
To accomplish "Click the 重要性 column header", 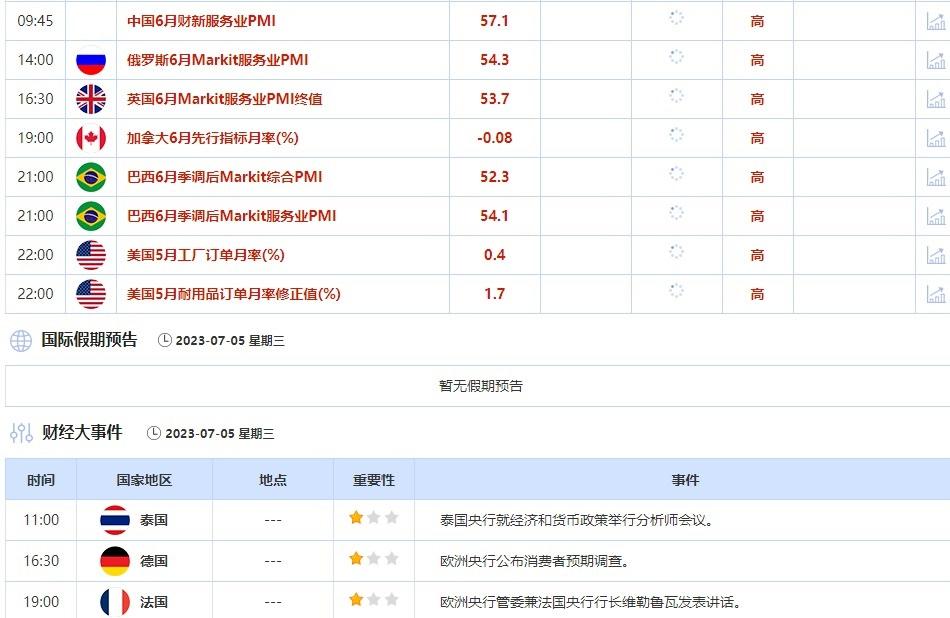I will (x=371, y=479).
